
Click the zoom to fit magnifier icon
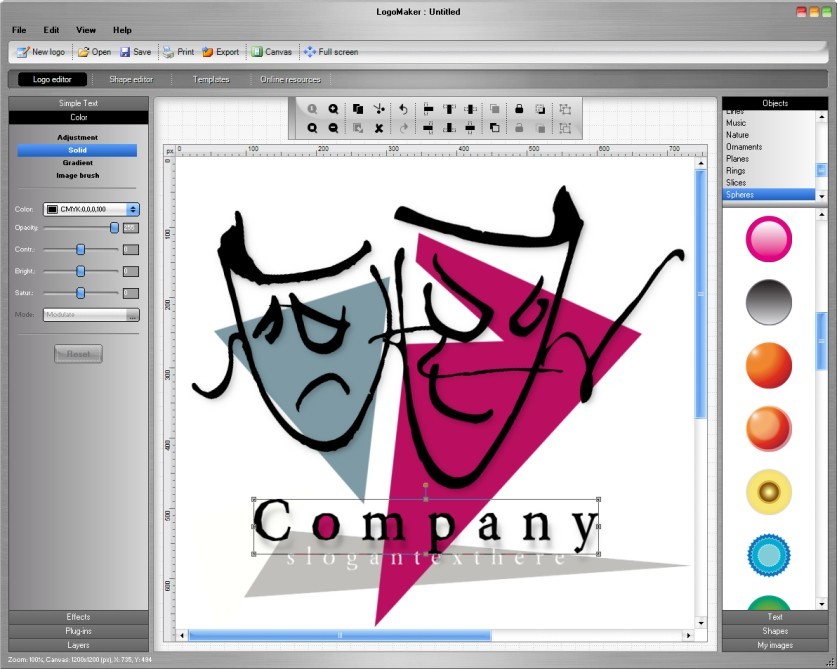312,128
